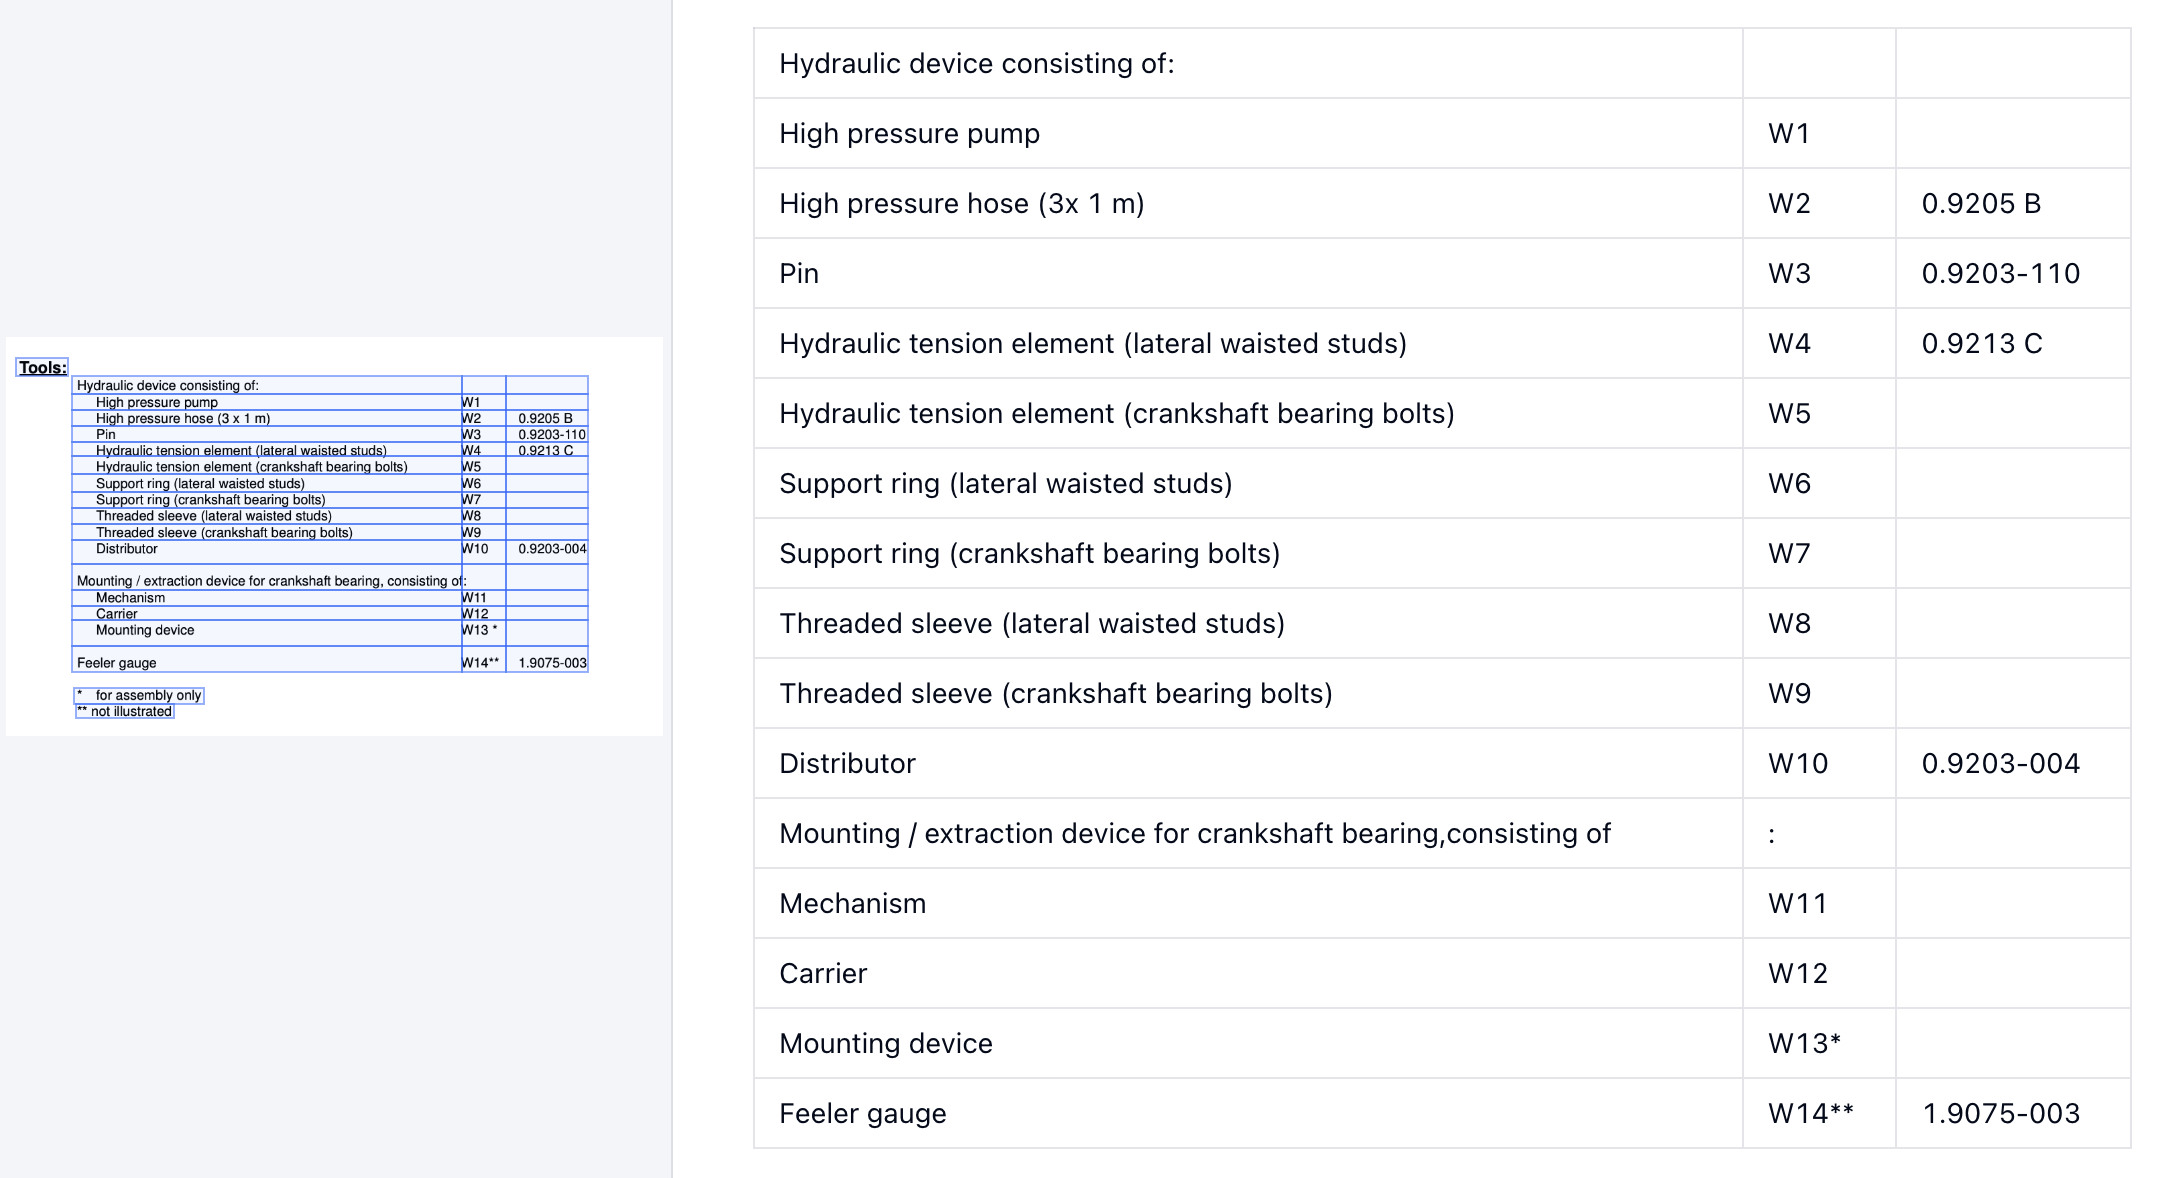The width and height of the screenshot is (2162, 1178).
Task: Click the underlined Tools: heading in the document
Action: [x=42, y=367]
